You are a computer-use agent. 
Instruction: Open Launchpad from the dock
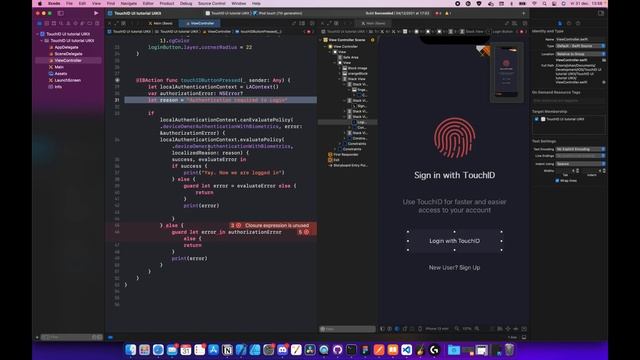[x=144, y=350]
